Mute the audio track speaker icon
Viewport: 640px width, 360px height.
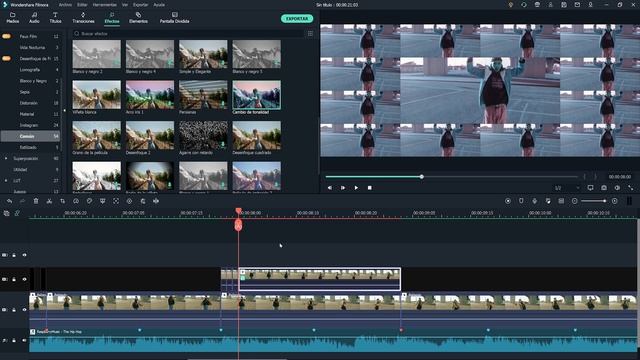click(x=24, y=340)
